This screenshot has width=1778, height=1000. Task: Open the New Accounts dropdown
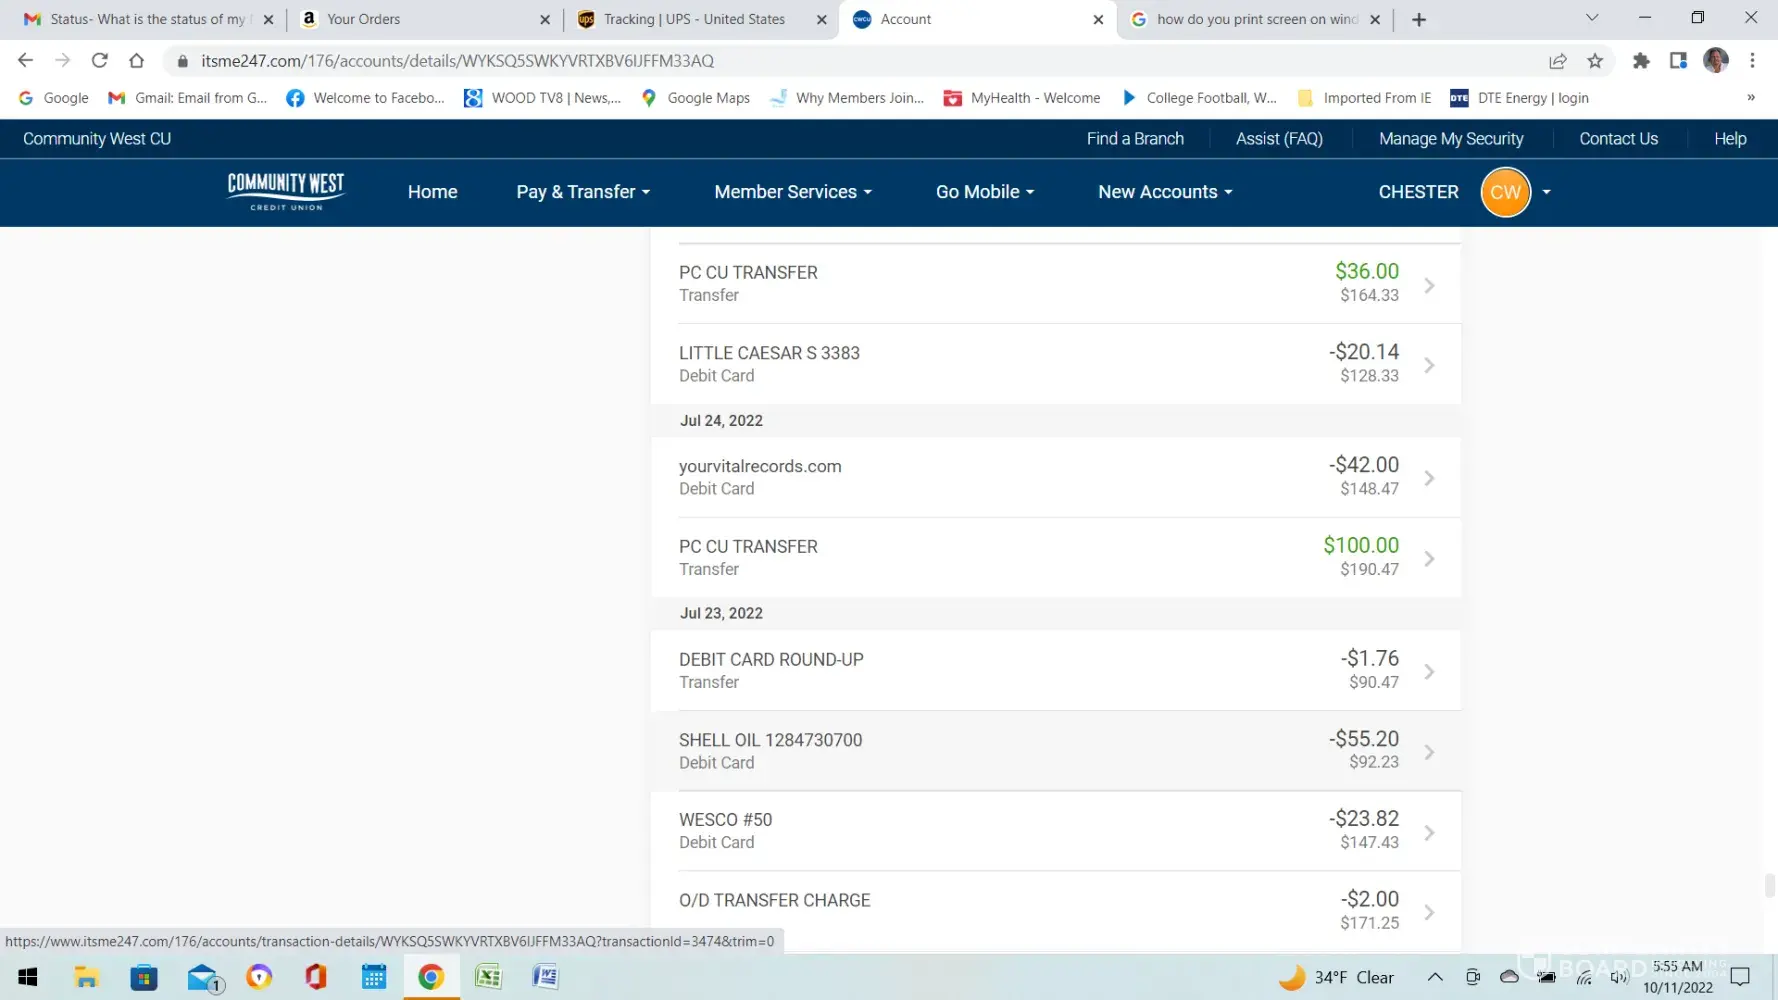[x=1165, y=192]
